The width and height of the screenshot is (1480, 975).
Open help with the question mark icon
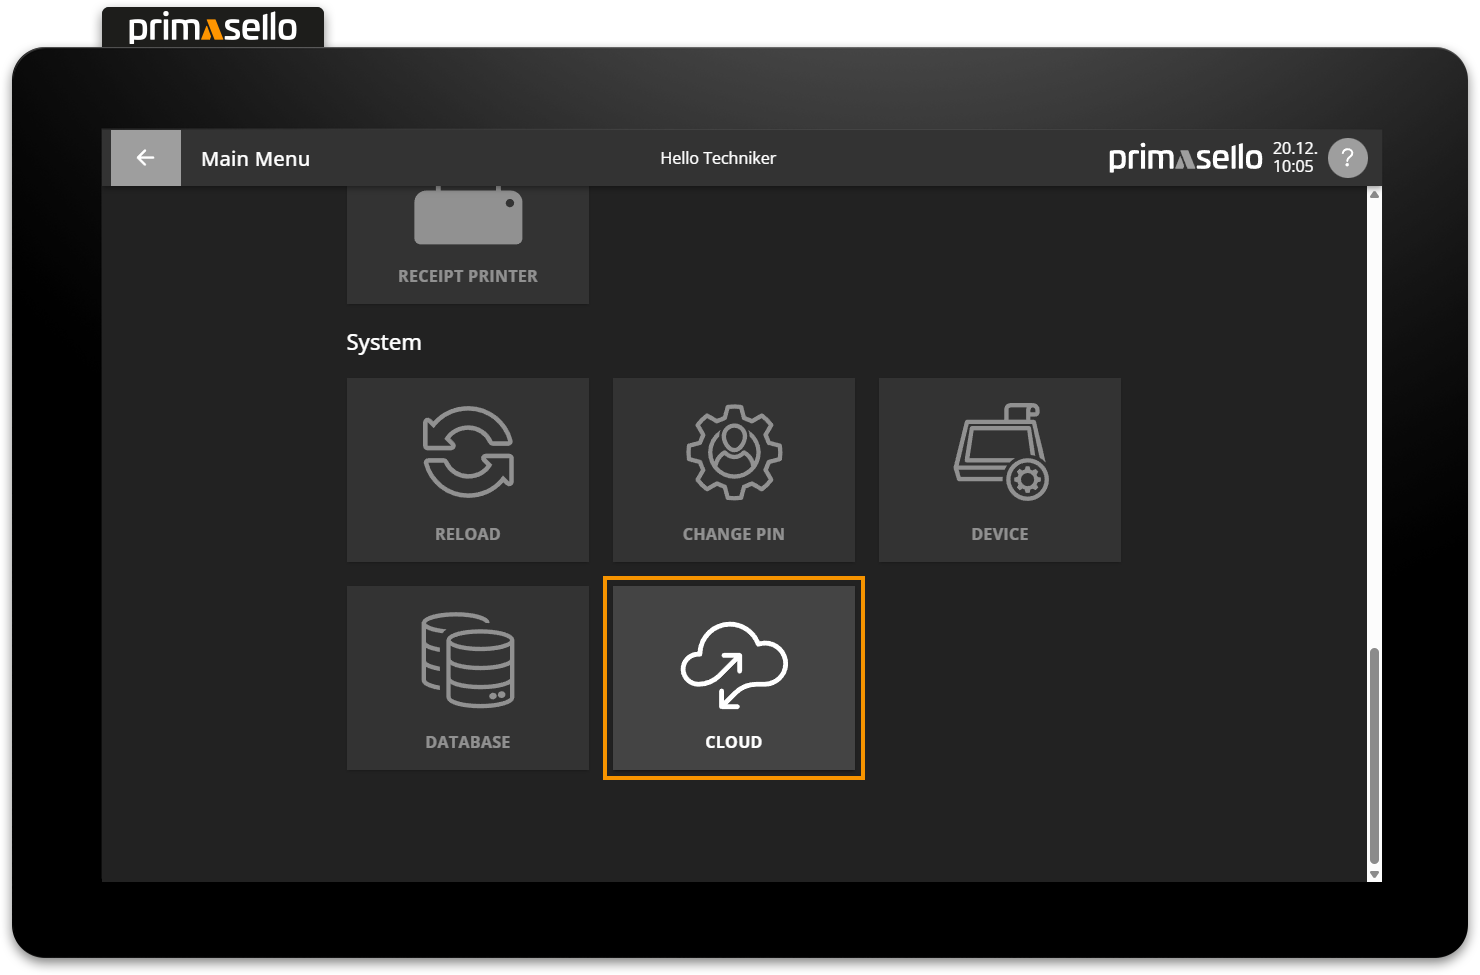point(1347,158)
